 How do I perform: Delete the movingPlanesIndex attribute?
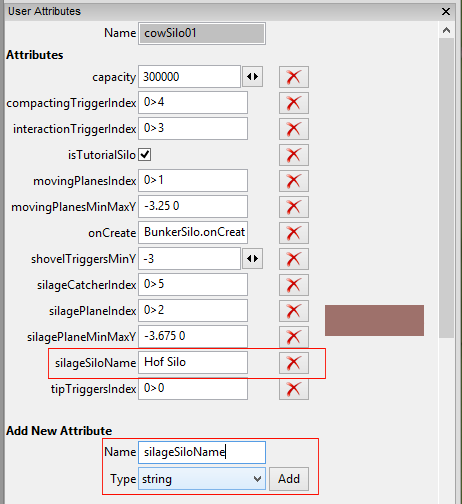pos(294,181)
